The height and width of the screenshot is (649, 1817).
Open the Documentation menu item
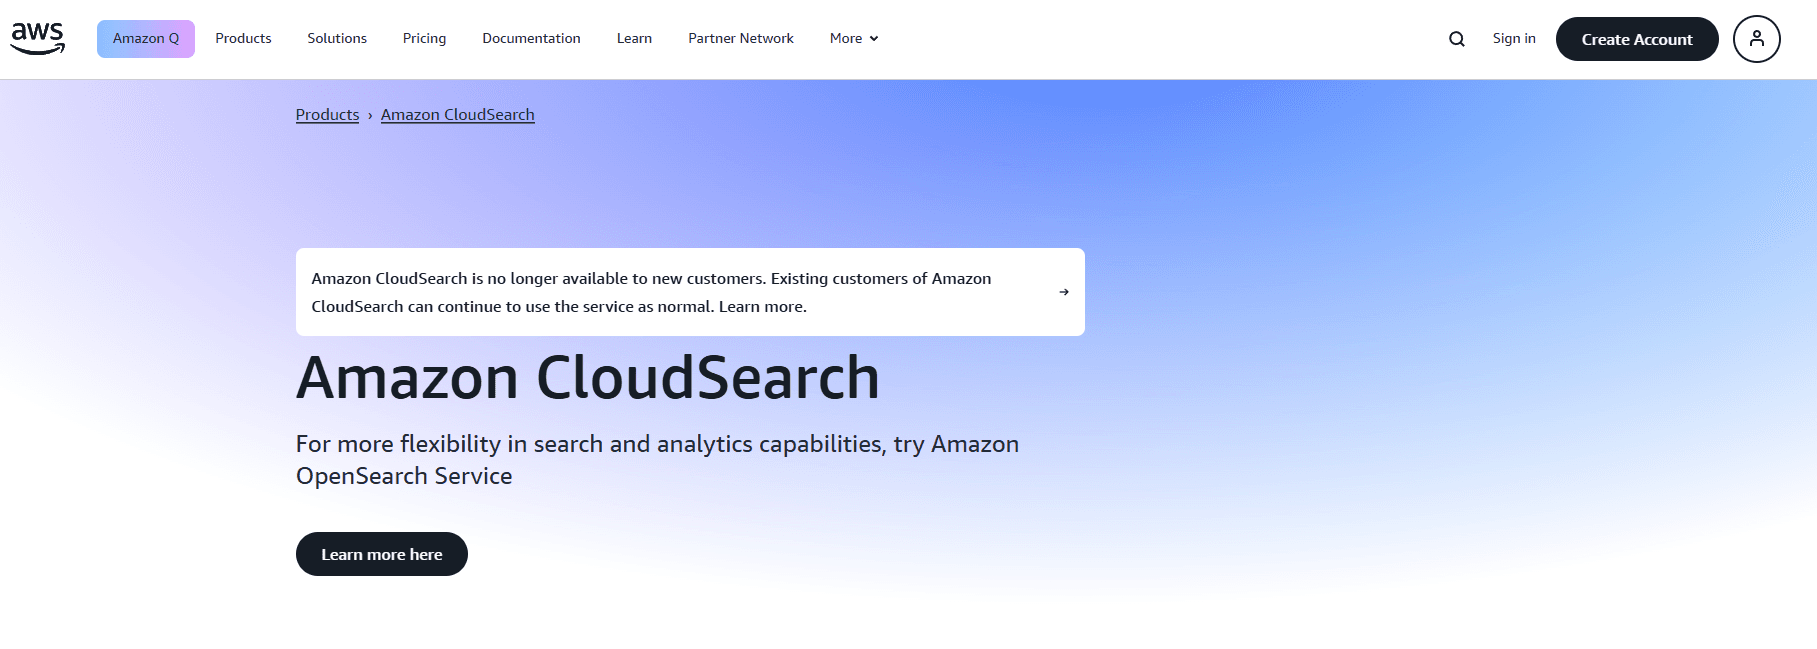[x=531, y=39]
